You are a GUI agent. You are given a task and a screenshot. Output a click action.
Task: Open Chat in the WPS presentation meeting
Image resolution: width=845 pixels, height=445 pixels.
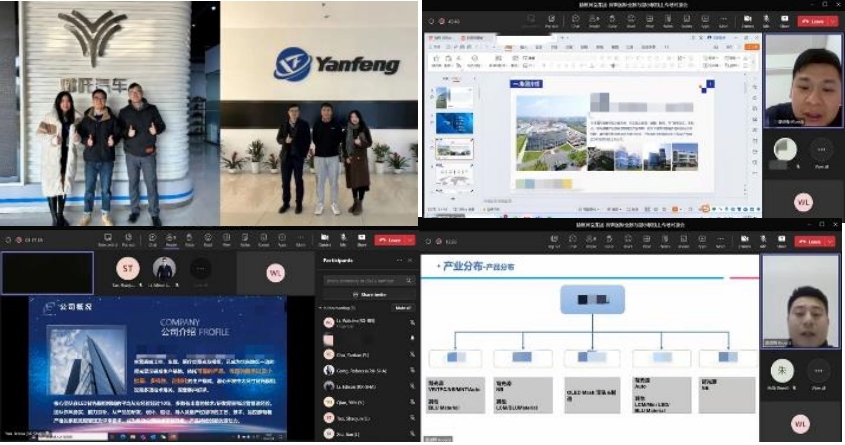[x=576, y=22]
